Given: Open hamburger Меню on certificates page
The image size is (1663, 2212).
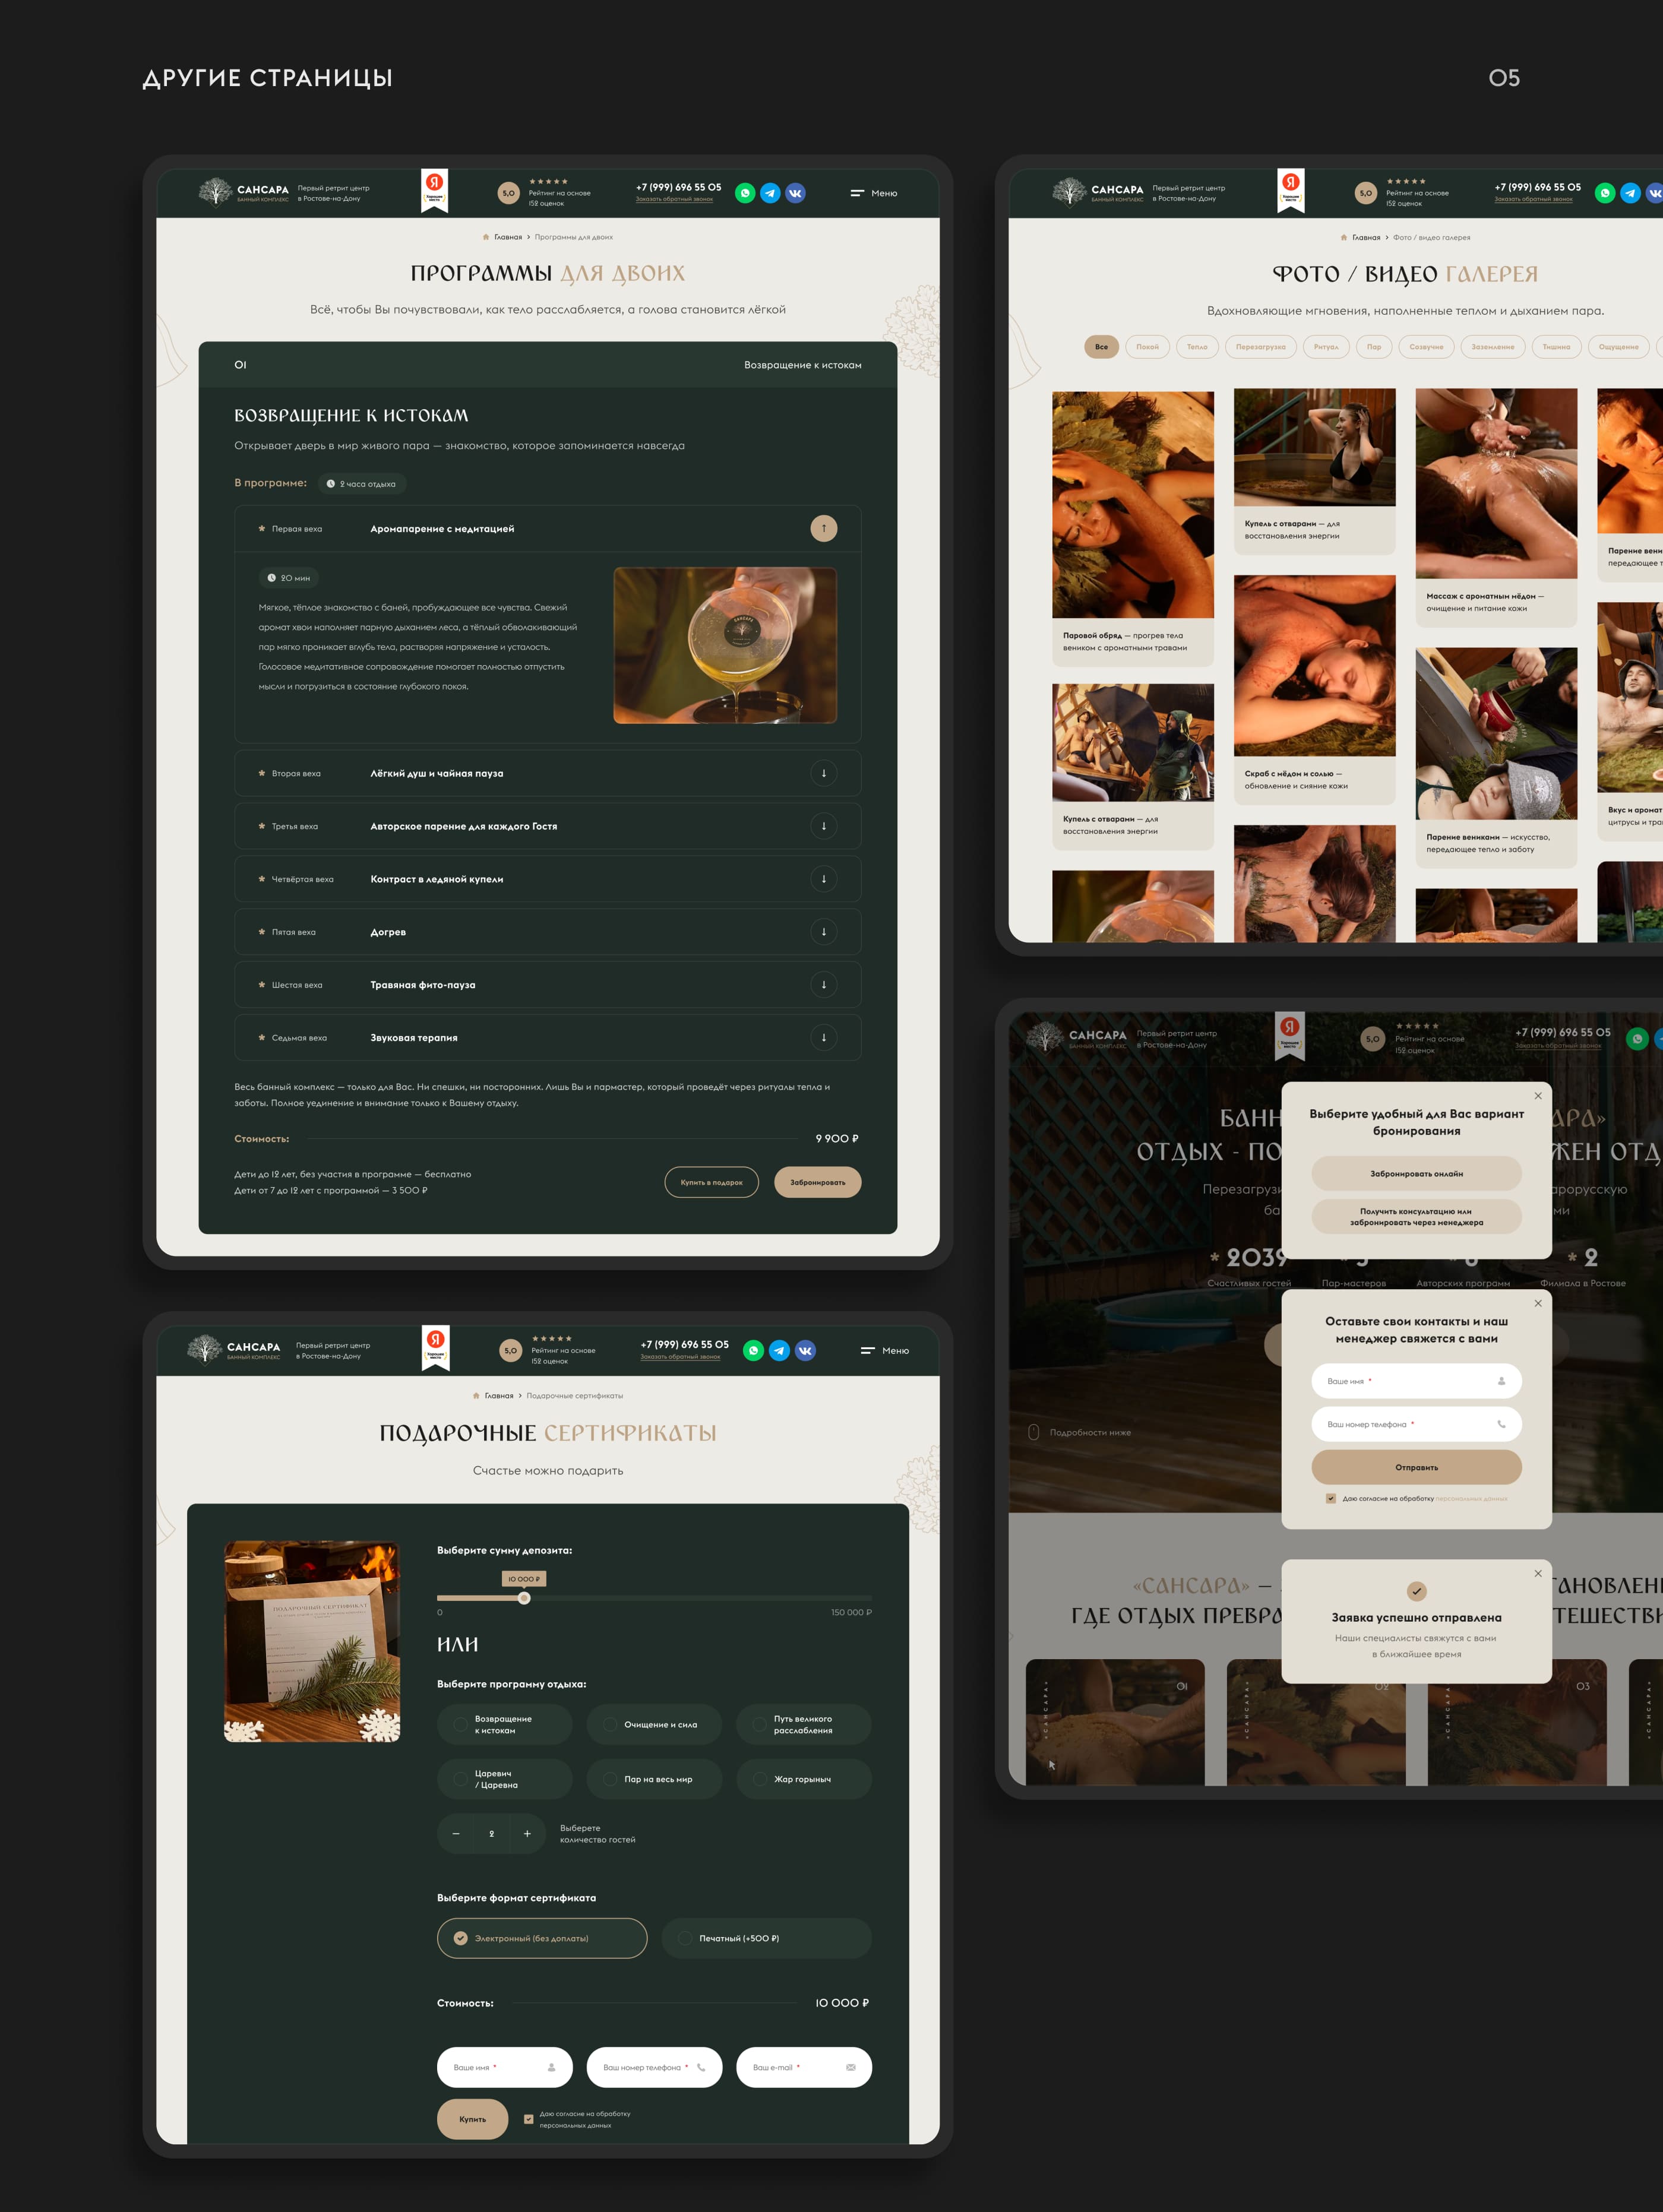Looking at the screenshot, I should pyautogui.click(x=885, y=1350).
